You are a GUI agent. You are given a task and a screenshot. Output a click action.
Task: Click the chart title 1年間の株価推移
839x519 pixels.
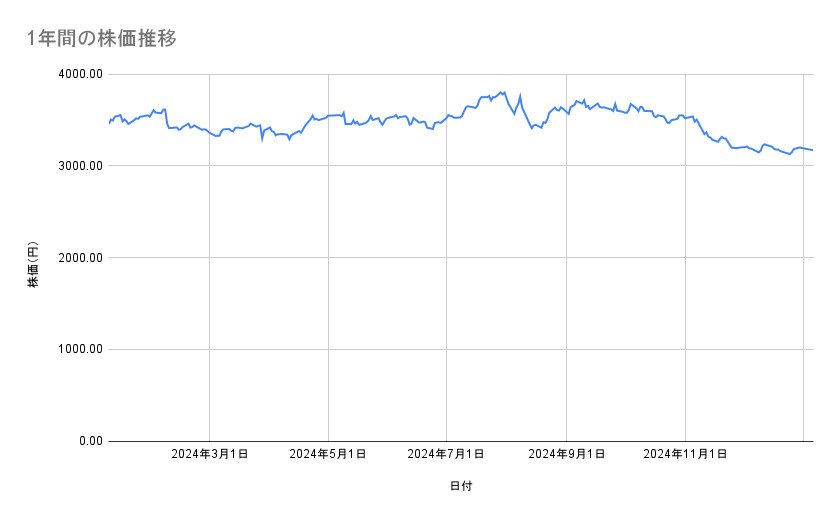103,39
